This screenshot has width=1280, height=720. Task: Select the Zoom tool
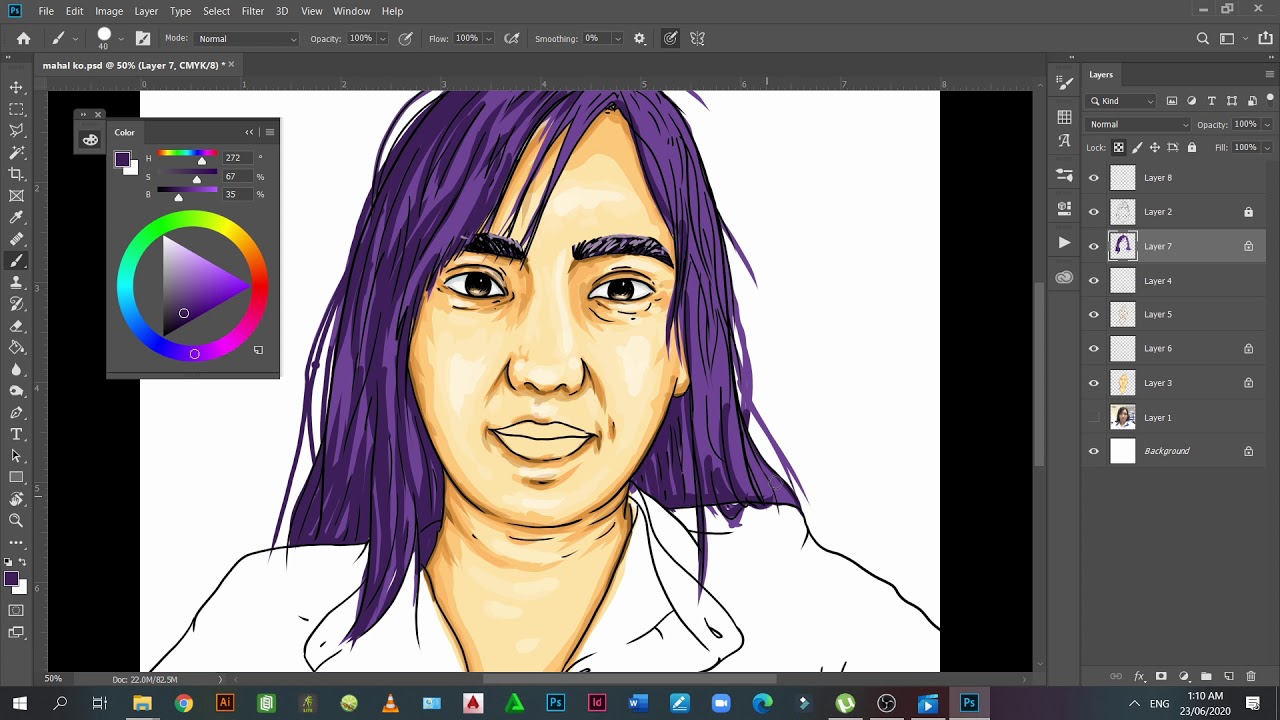point(16,521)
